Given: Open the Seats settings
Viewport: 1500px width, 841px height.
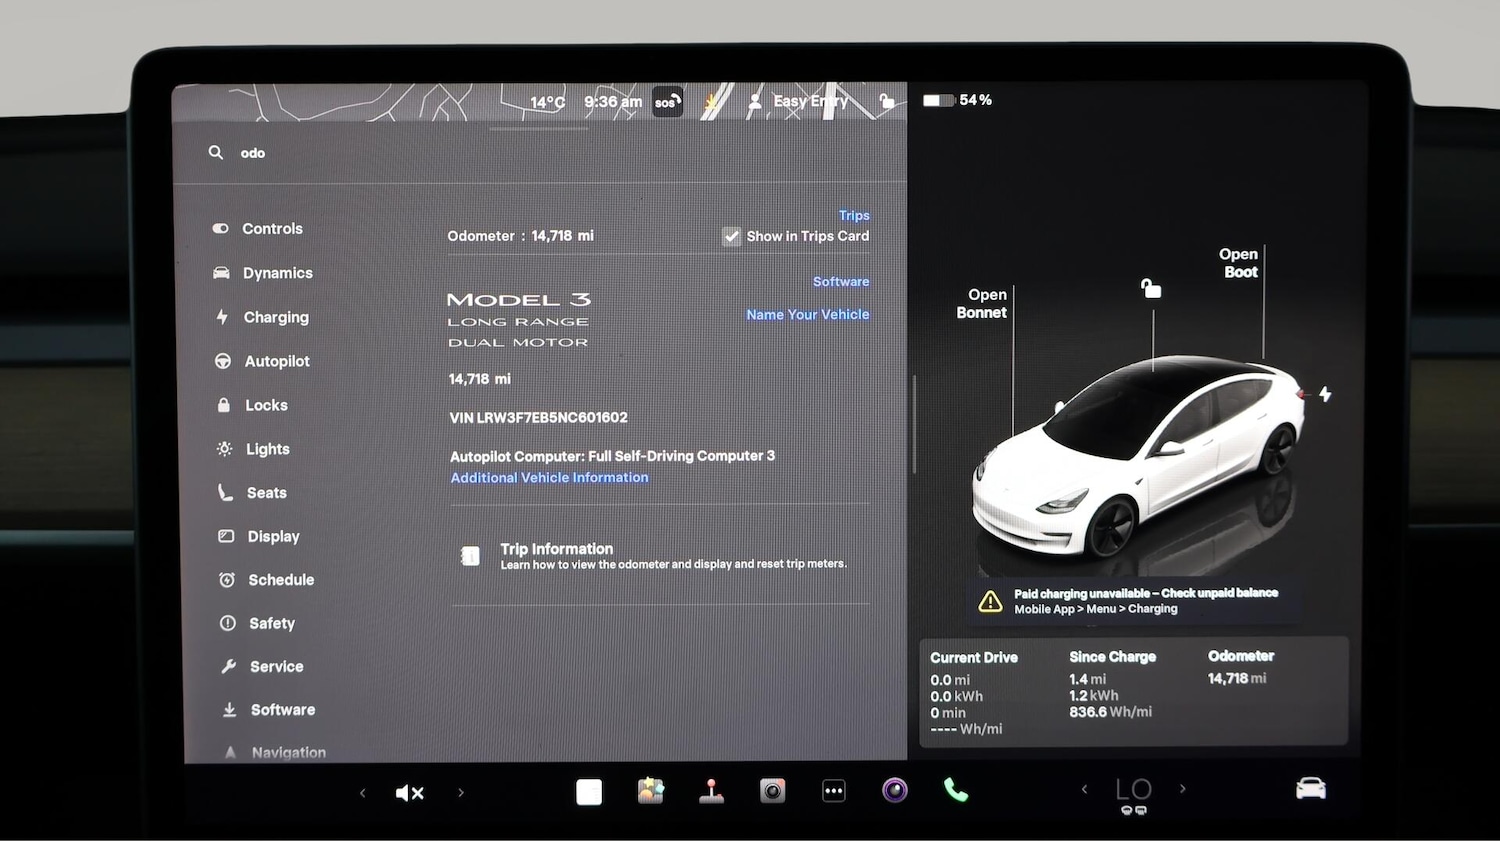Looking at the screenshot, I should [x=253, y=493].
